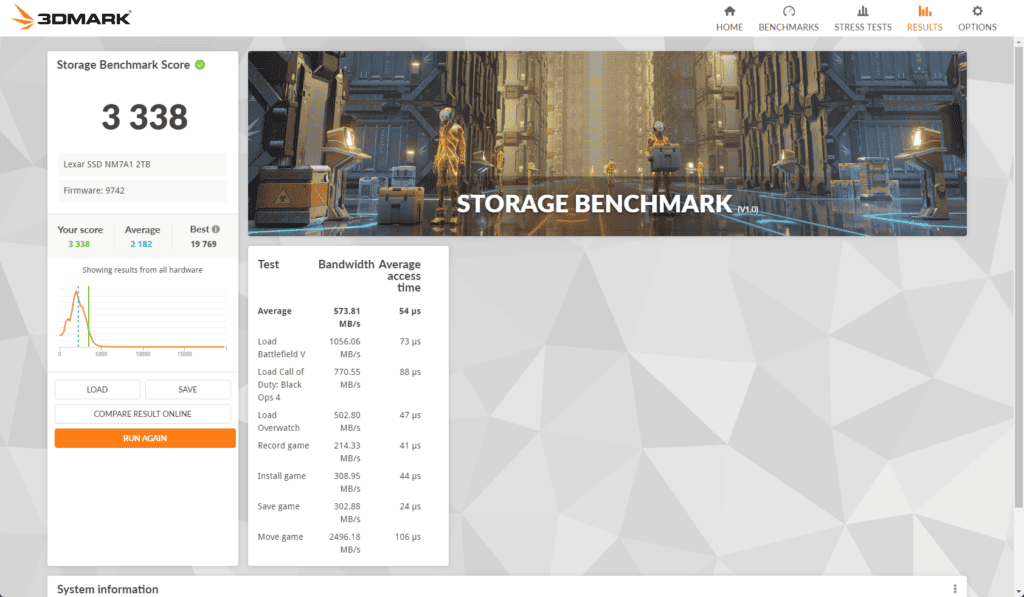
Task: Select the Results chart icon
Action: tap(924, 11)
